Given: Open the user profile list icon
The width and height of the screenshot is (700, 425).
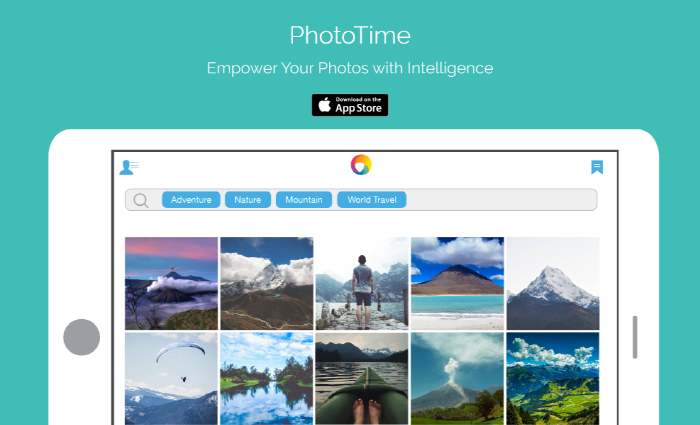Looking at the screenshot, I should pyautogui.click(x=129, y=167).
